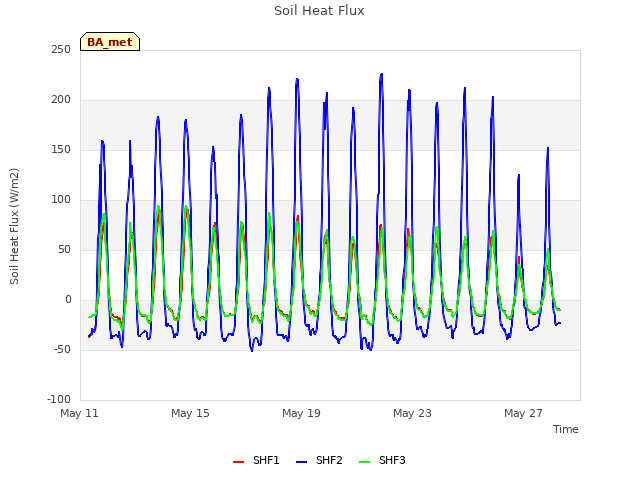Click the blue SHF2 legend marker
640x480 pixels.
[301, 462]
